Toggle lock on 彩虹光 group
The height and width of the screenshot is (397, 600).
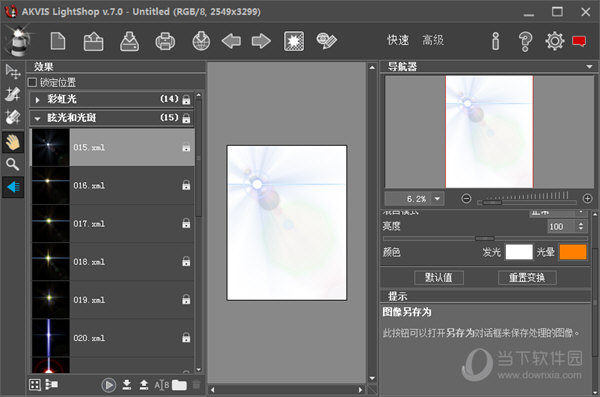(x=186, y=100)
